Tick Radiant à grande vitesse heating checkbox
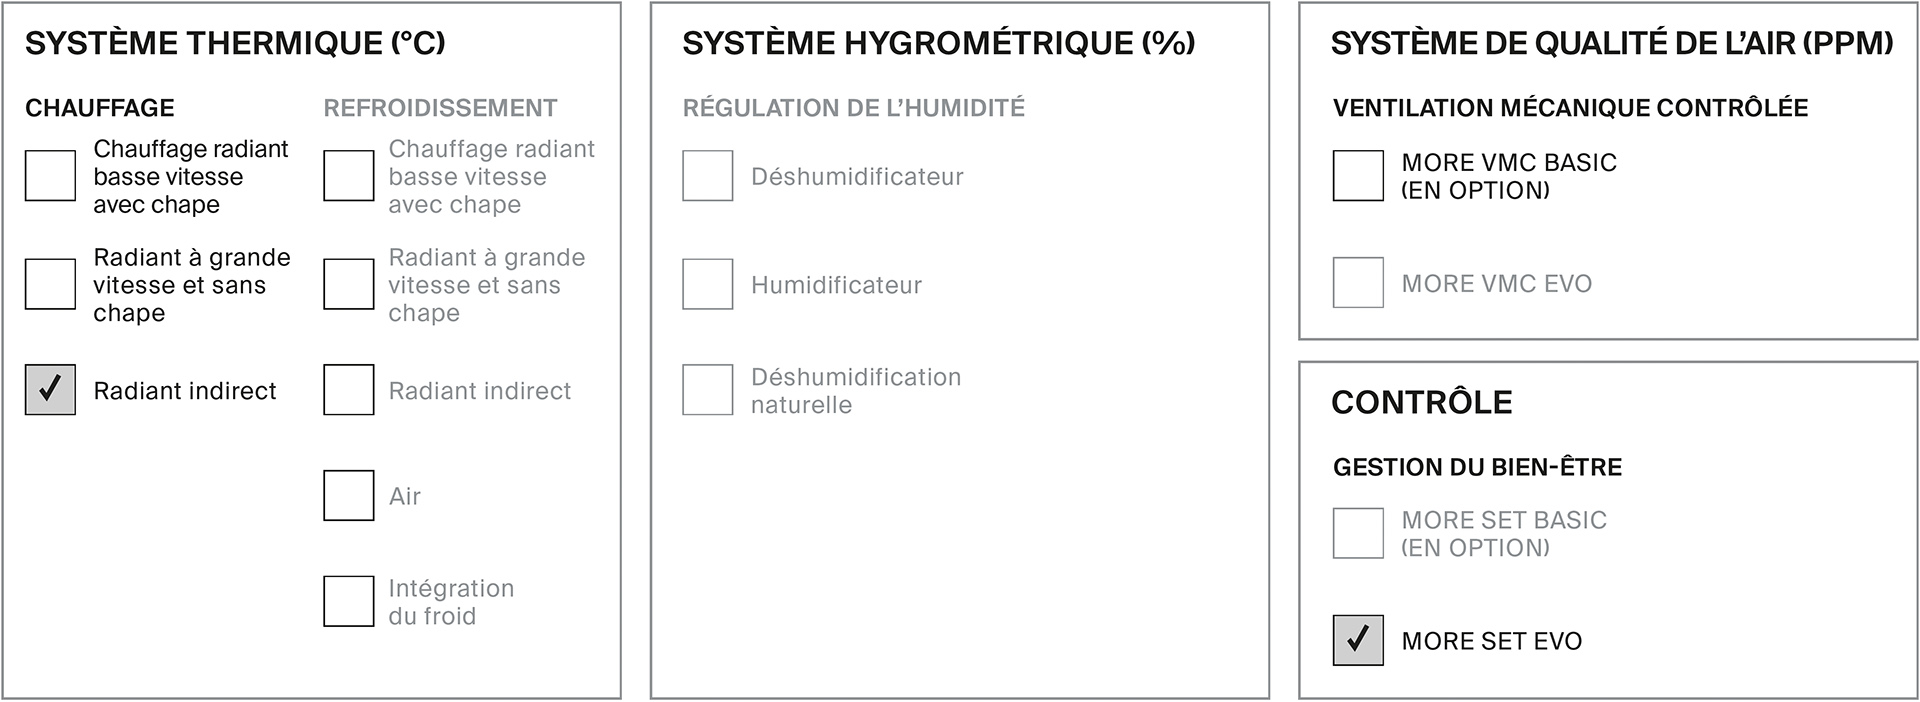The width and height of the screenshot is (1920, 702). [x=50, y=284]
